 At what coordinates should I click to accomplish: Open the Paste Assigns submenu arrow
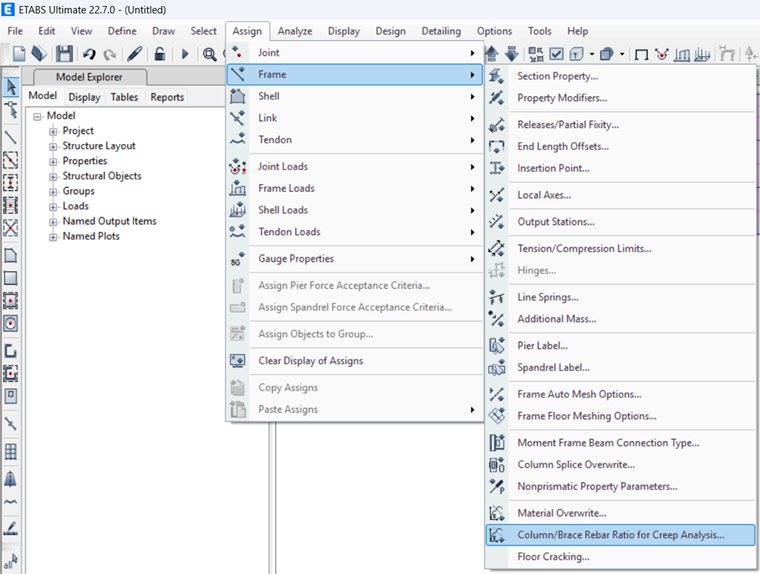pos(472,410)
